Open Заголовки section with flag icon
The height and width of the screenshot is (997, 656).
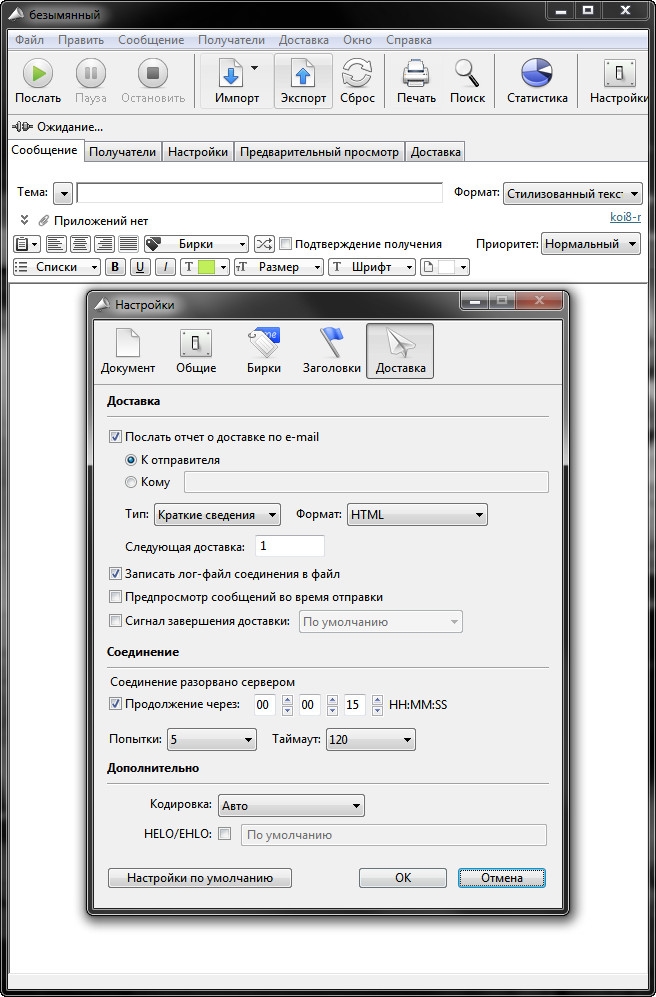point(332,345)
